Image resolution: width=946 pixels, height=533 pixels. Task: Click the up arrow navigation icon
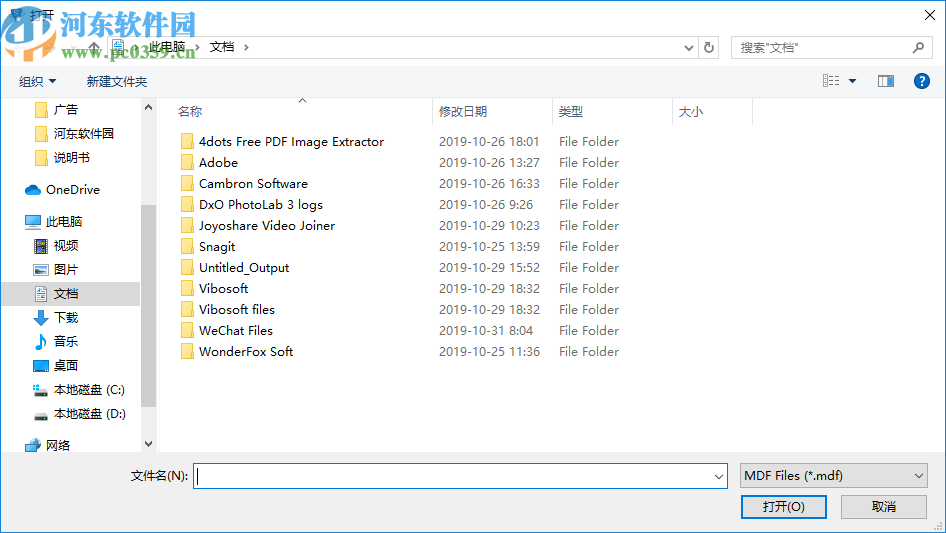pos(94,46)
